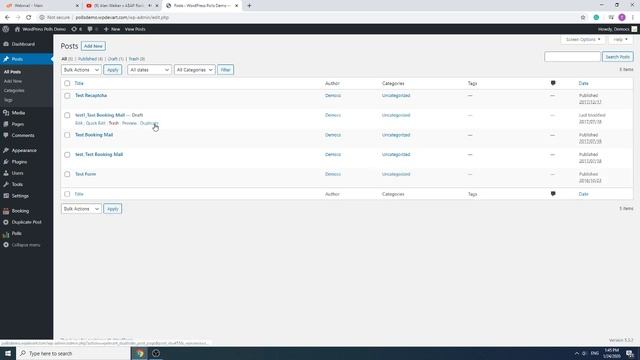Click the Collapse menu arrow icon
The image size is (640, 360).
pyautogui.click(x=6, y=245)
